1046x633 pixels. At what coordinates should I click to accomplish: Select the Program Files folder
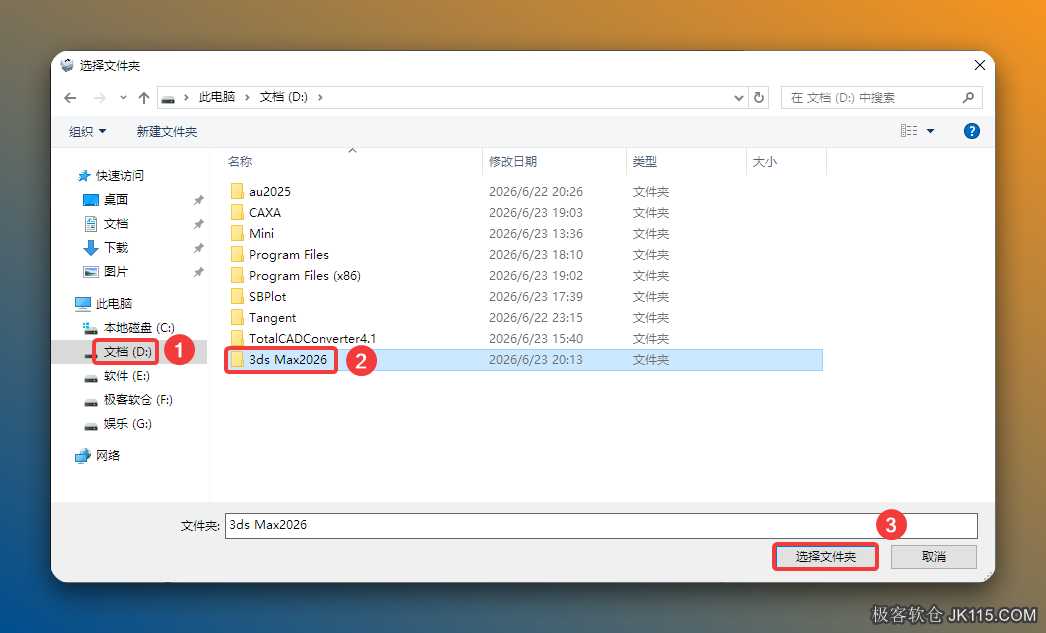[288, 255]
